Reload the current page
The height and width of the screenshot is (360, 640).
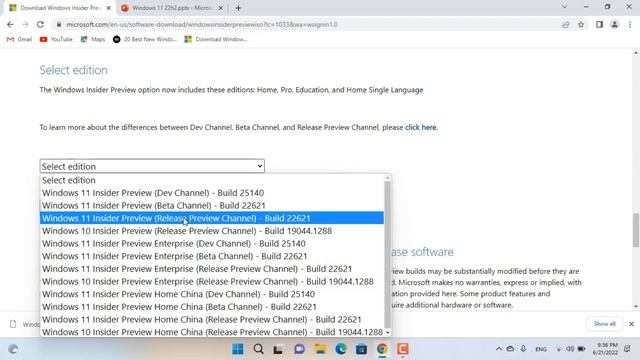pos(40,24)
